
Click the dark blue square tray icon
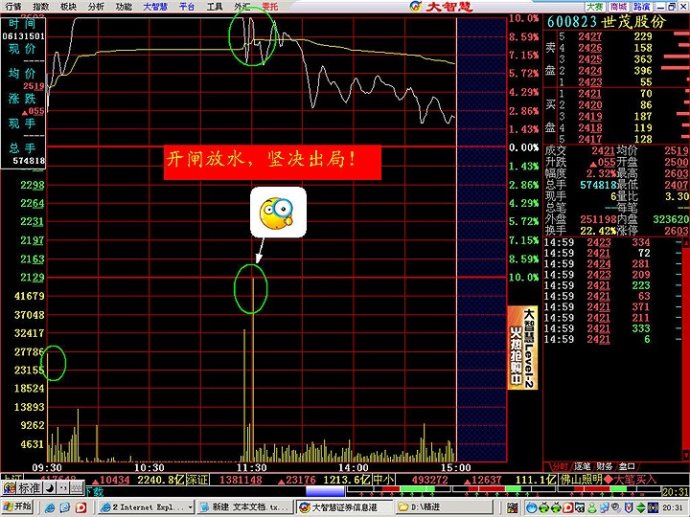click(653, 508)
